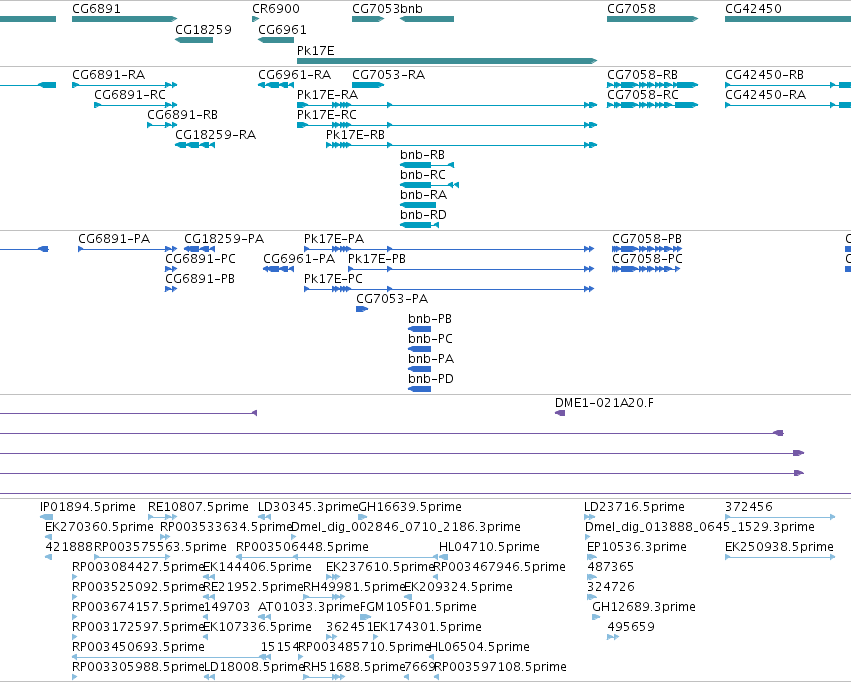This screenshot has height=682, width=851.
Task: Click the EST labeled 372456
Action: point(780,517)
